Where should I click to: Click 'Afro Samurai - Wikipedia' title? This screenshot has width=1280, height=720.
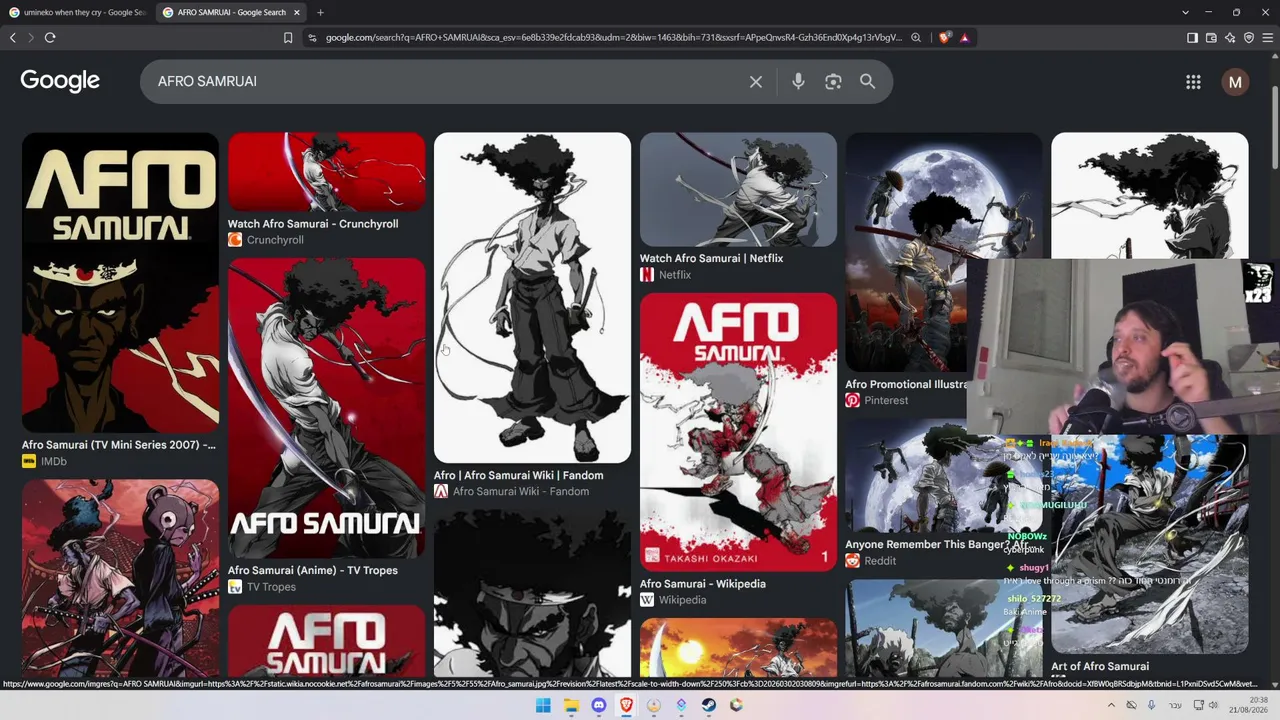click(x=703, y=584)
